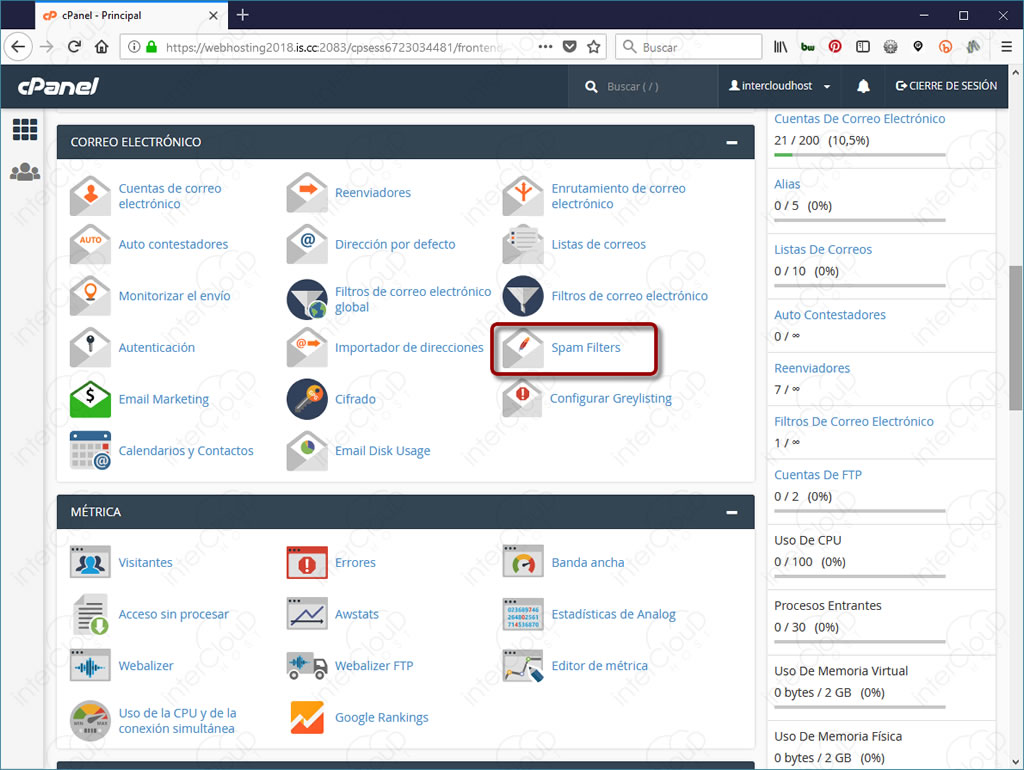Open the Firefox hamburger menu
1024x770 pixels.
(1006, 47)
